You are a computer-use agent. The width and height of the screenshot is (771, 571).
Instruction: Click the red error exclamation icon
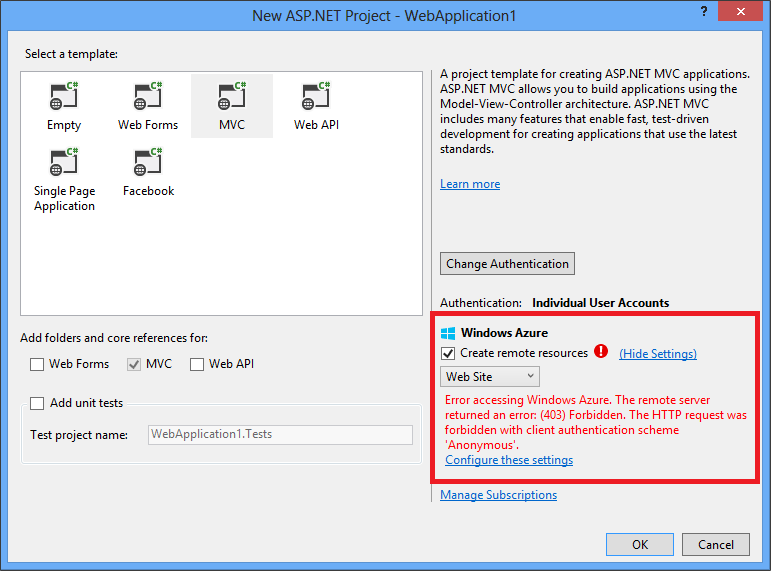(601, 351)
